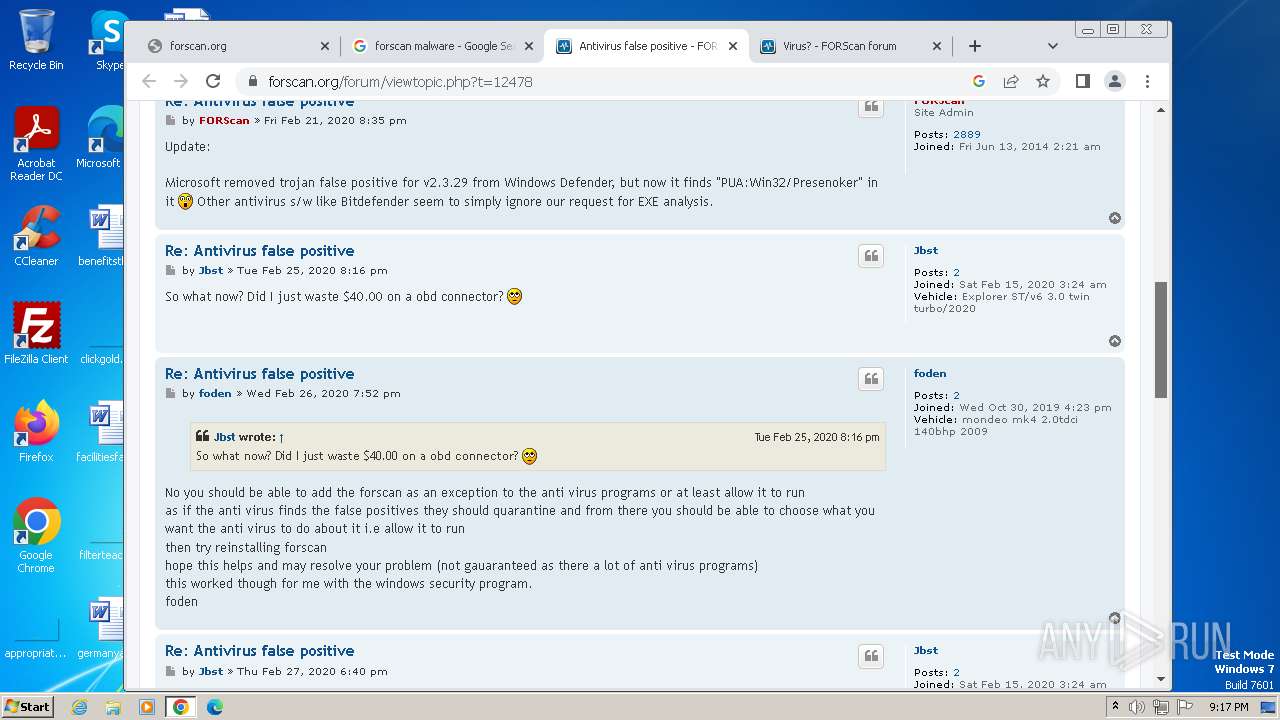
Task: Reload the current forum page
Action: pyautogui.click(x=213, y=81)
